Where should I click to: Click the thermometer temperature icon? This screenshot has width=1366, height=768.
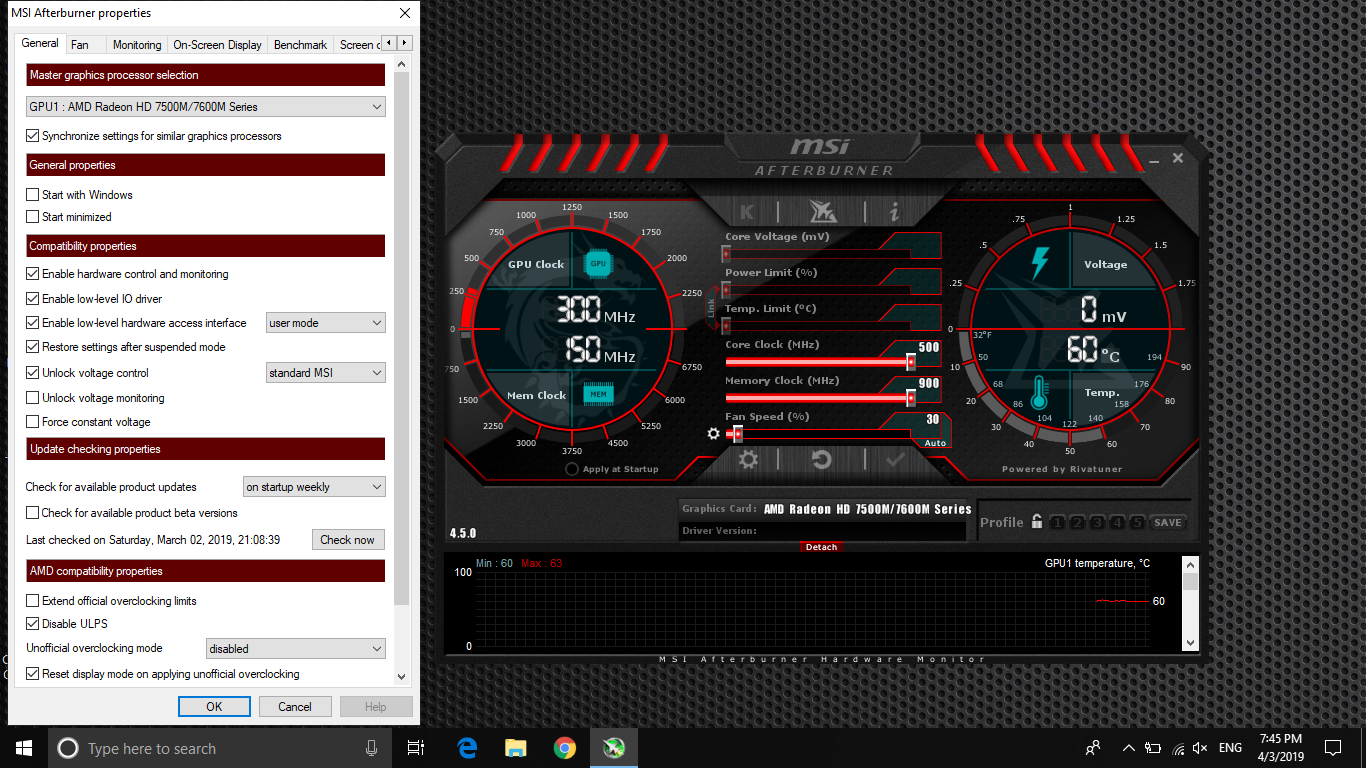(x=1039, y=393)
